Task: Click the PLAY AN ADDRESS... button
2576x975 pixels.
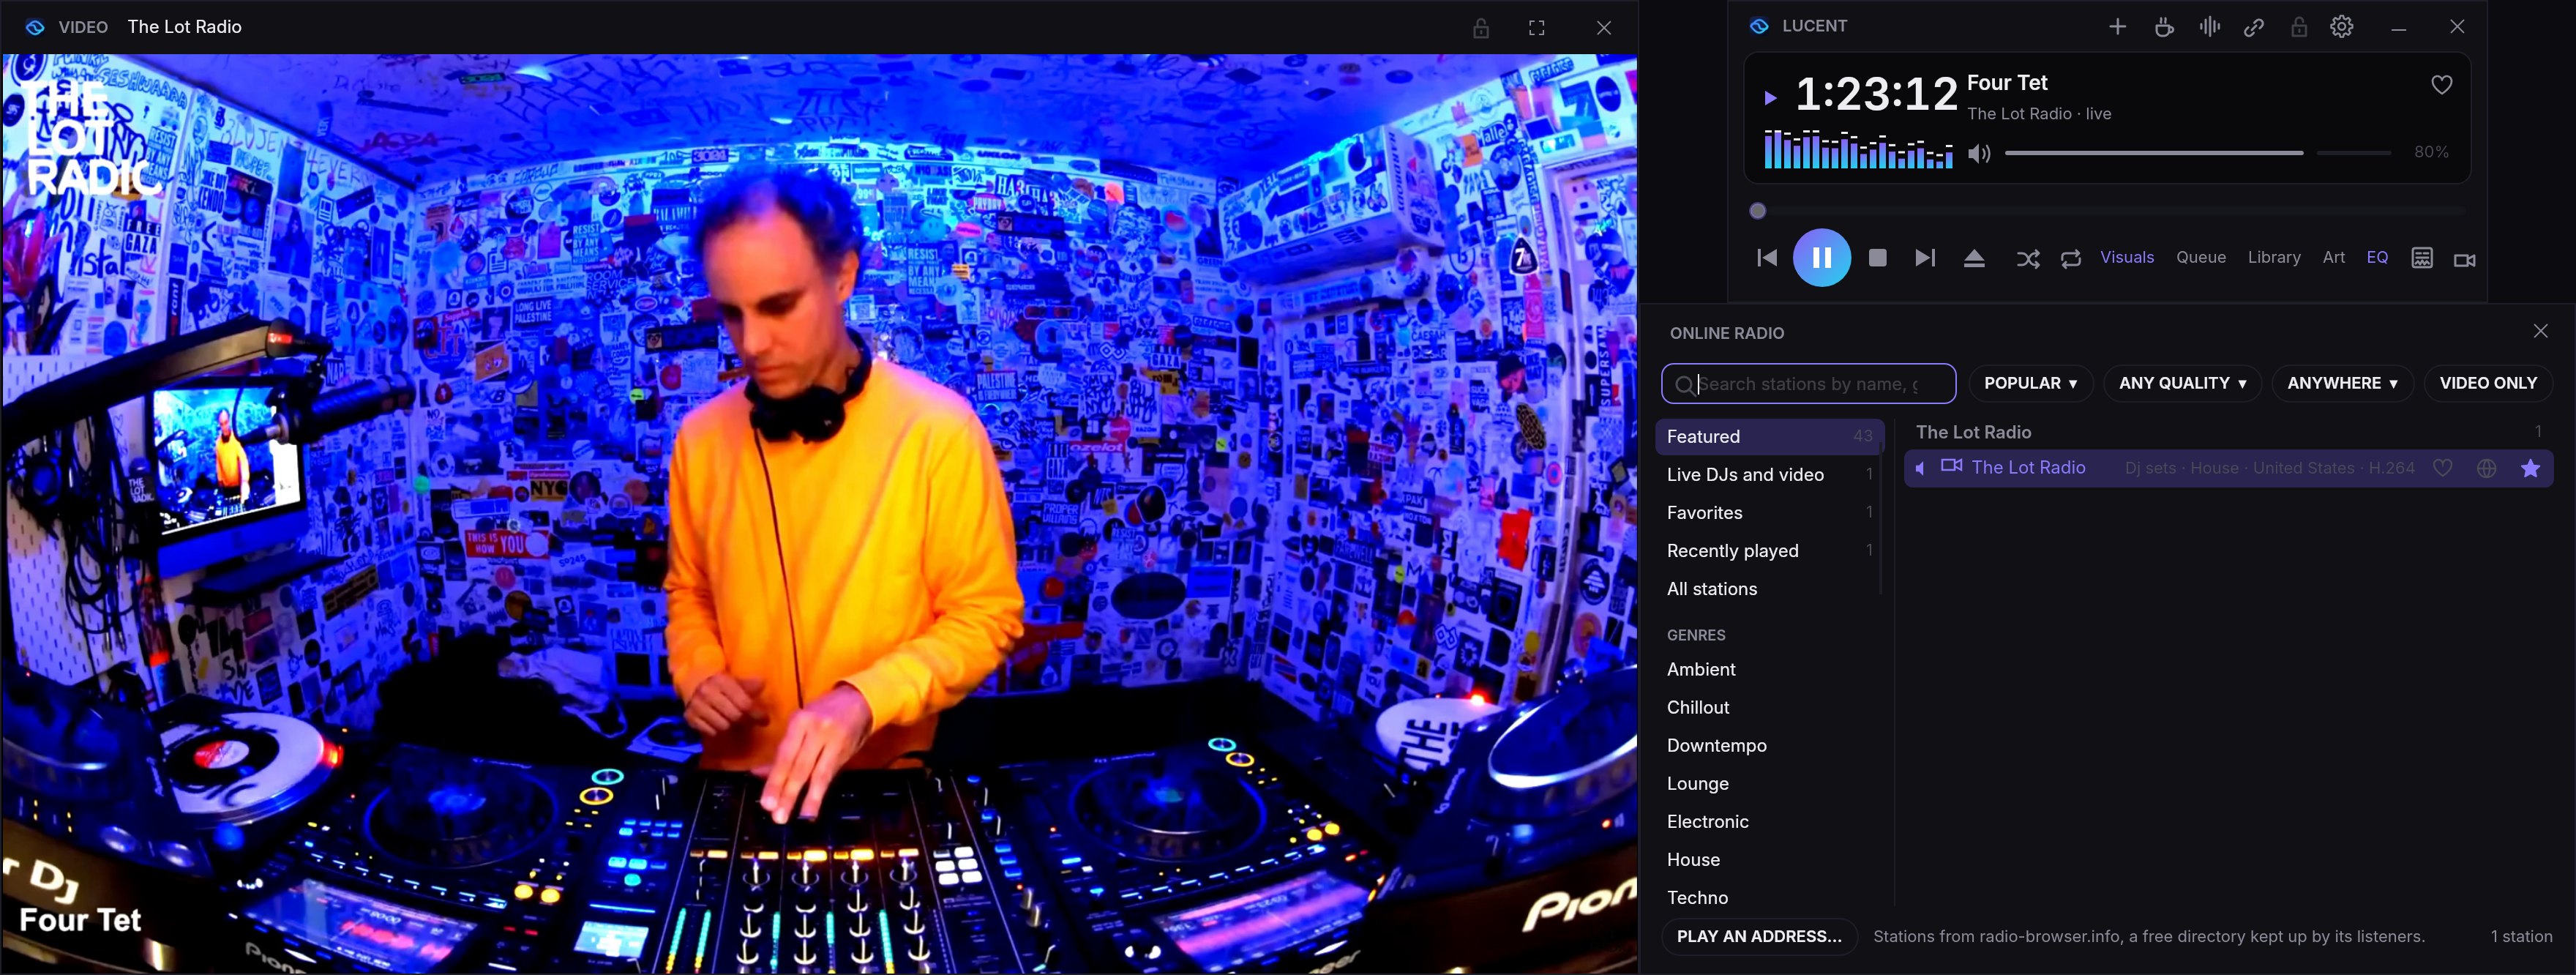Action: coord(1759,937)
